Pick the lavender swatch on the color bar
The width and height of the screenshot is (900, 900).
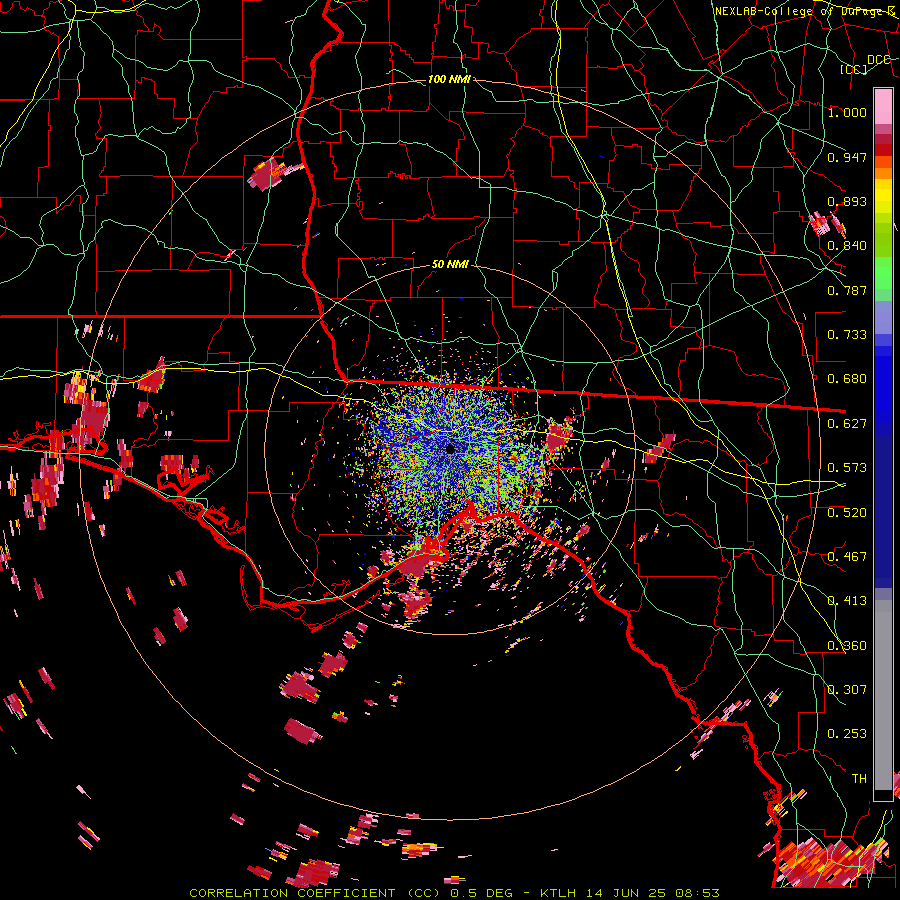[x=883, y=317]
